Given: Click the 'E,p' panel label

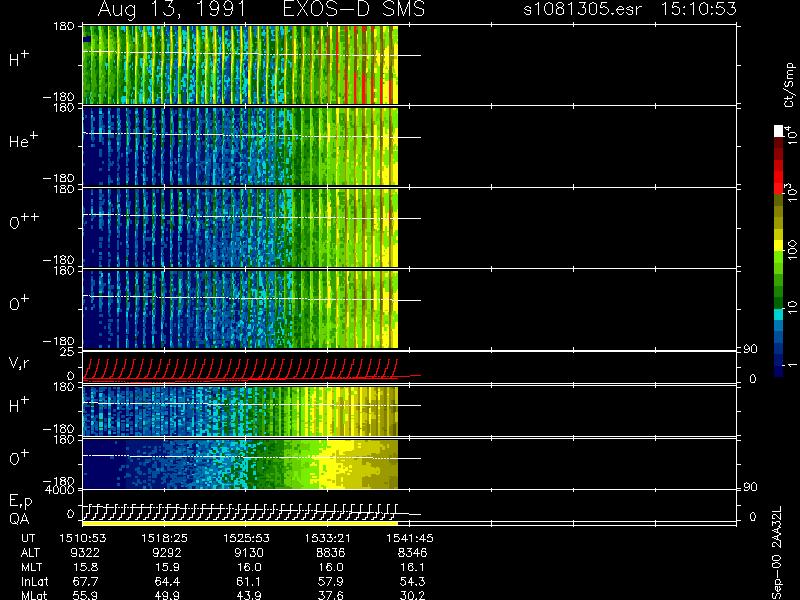Looking at the screenshot, I should [20, 502].
